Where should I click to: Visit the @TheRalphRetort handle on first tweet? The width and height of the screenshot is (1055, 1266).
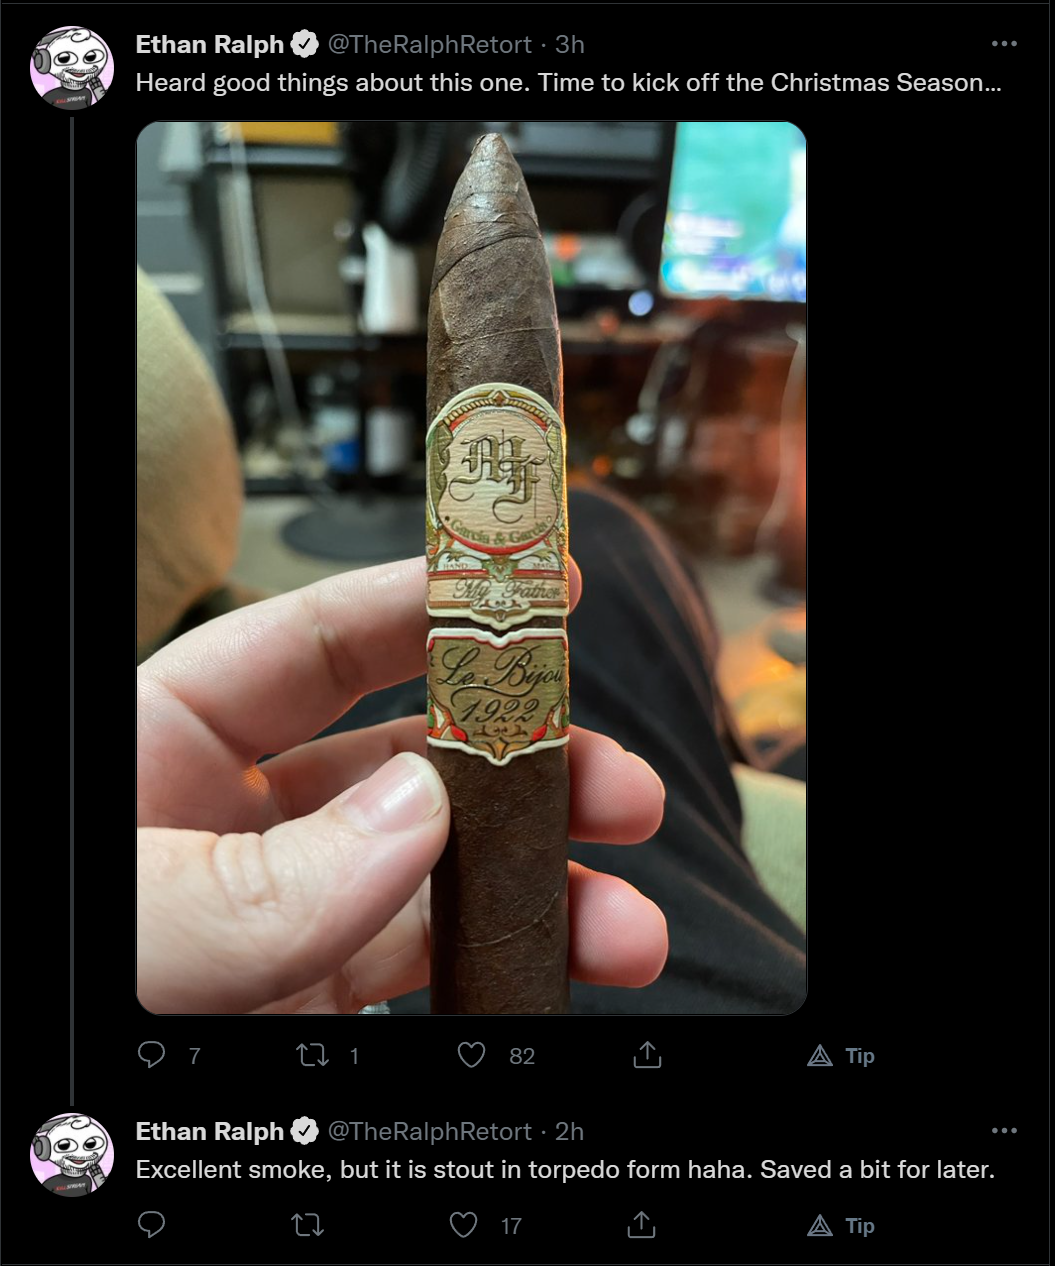[430, 44]
